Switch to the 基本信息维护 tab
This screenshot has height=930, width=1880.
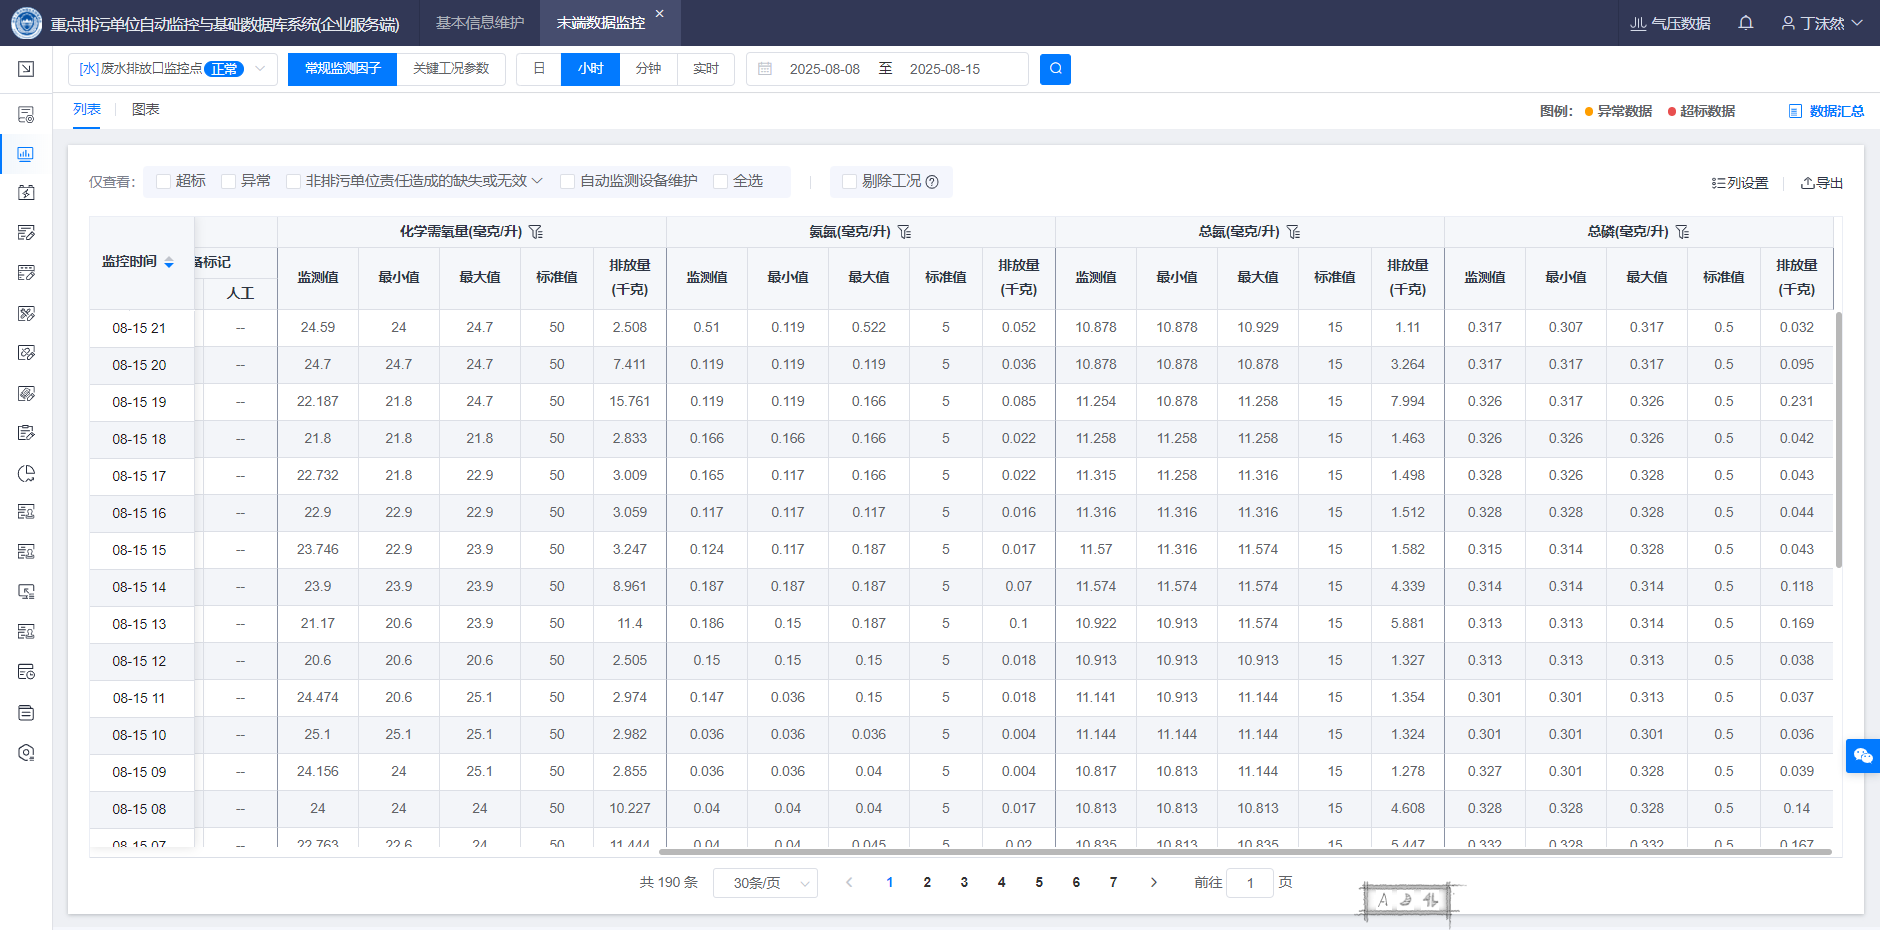click(479, 23)
